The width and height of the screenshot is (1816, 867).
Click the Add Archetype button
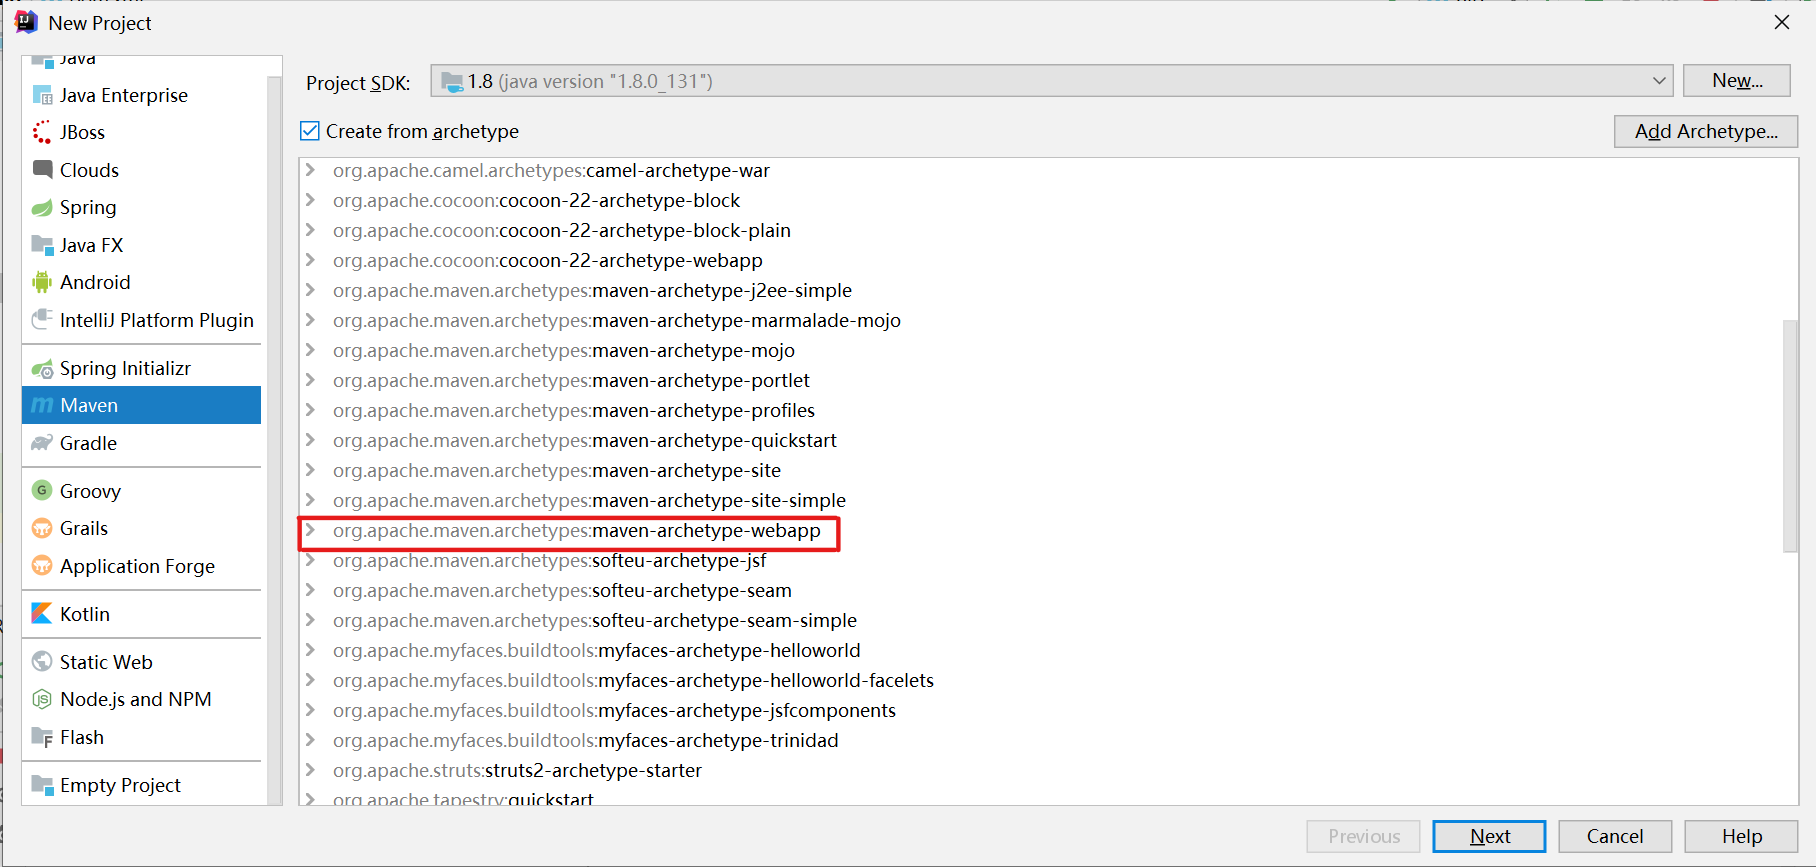coord(1705,131)
